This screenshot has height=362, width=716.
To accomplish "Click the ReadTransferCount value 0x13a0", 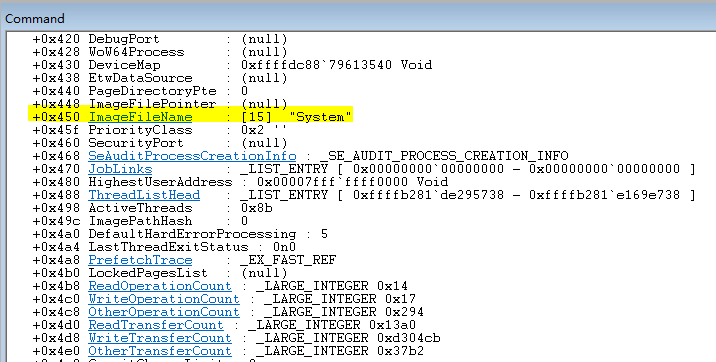I will pyautogui.click(x=392, y=325).
